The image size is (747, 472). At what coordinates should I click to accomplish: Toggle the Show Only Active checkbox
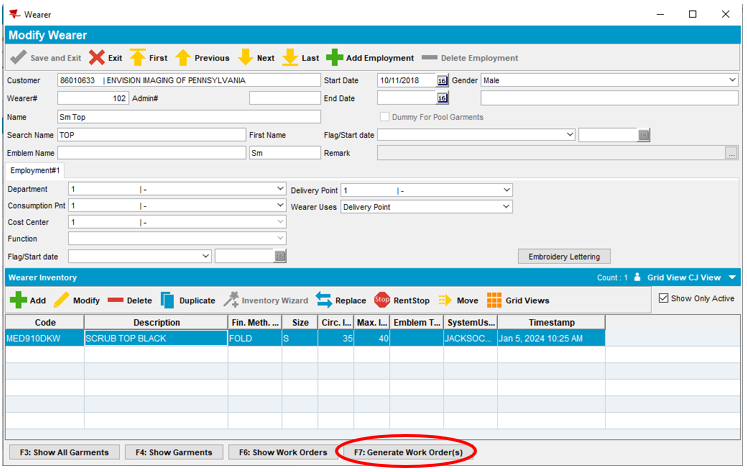point(664,298)
